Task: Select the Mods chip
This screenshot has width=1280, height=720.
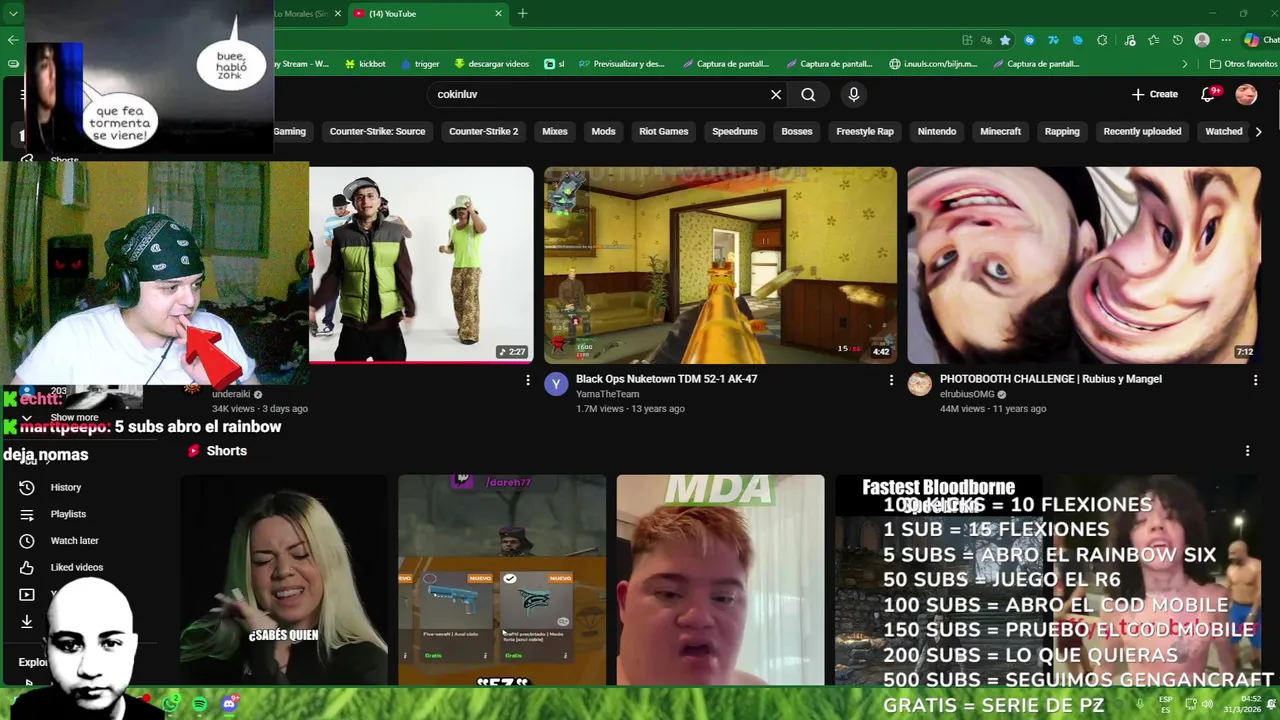Action: (x=603, y=131)
